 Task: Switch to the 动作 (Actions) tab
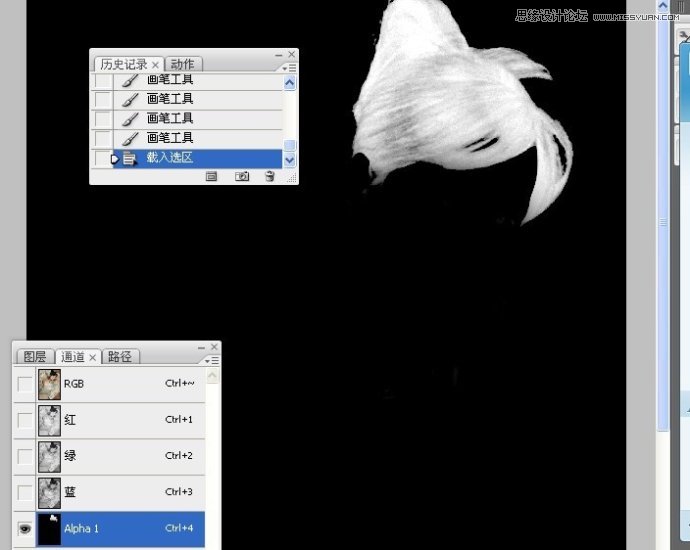pyautogui.click(x=181, y=64)
